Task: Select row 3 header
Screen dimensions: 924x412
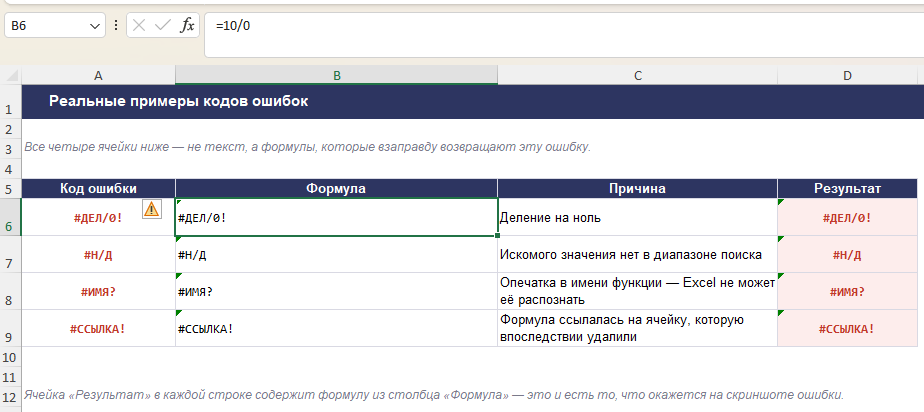Action: click(11, 149)
